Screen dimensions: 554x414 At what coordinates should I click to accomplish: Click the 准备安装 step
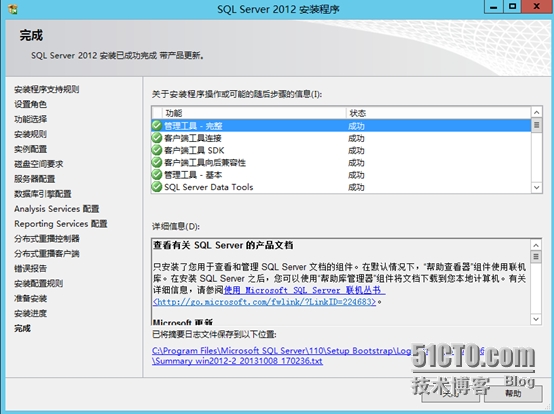coord(30,298)
